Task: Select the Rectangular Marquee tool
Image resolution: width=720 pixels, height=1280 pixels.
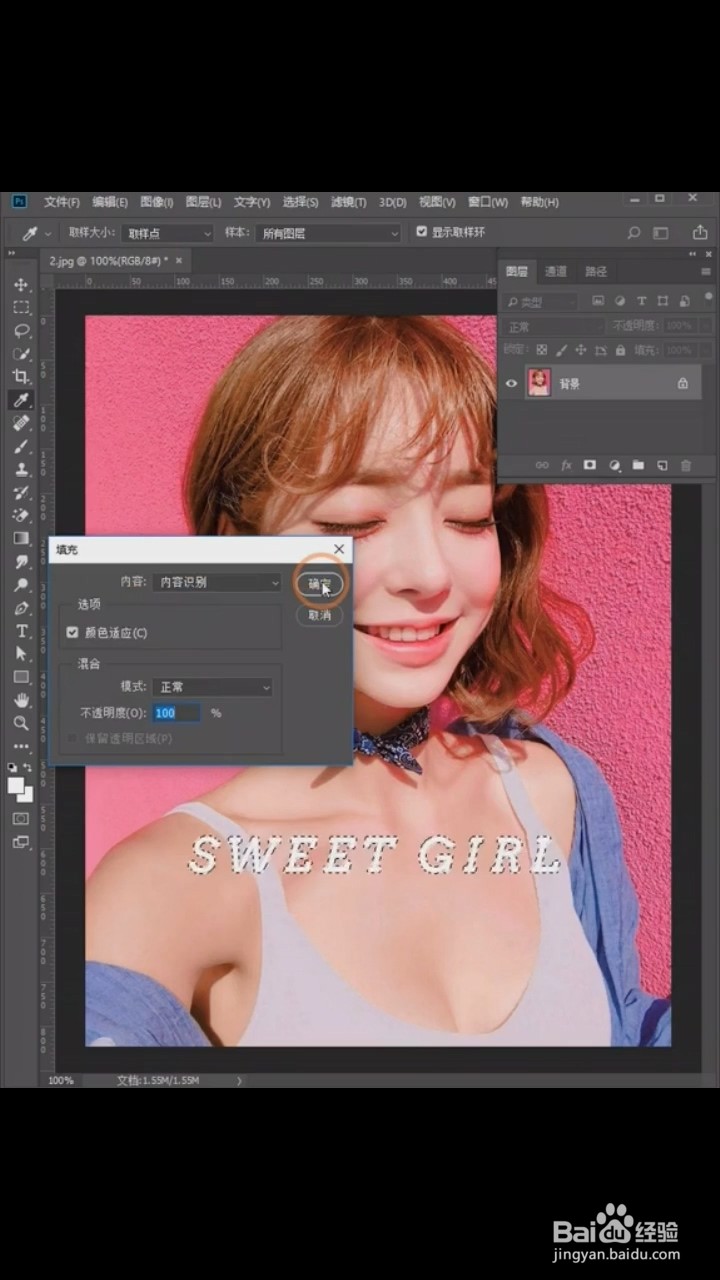Action: point(21,308)
